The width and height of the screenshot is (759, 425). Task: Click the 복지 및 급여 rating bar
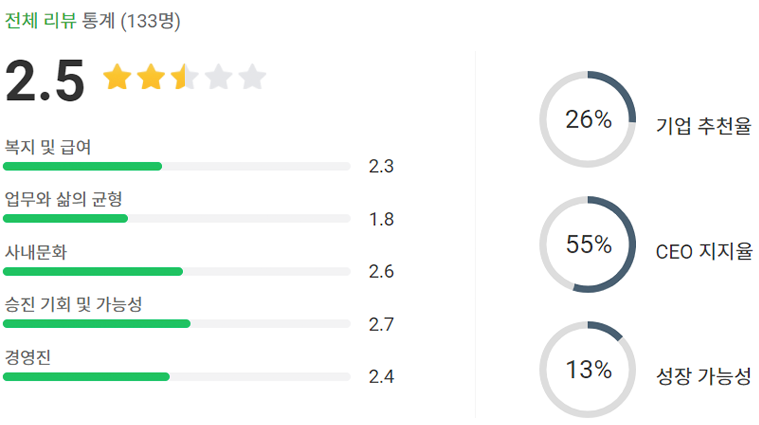click(177, 166)
